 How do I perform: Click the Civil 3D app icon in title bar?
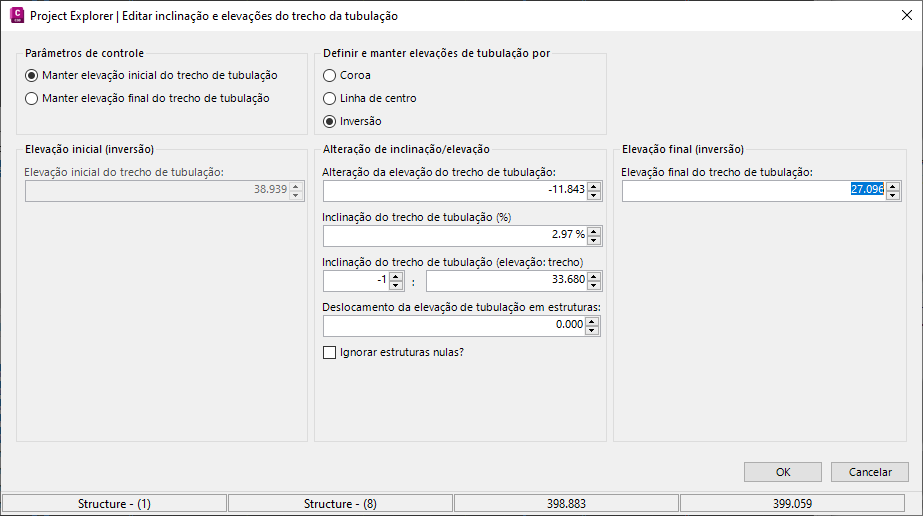pos(16,16)
